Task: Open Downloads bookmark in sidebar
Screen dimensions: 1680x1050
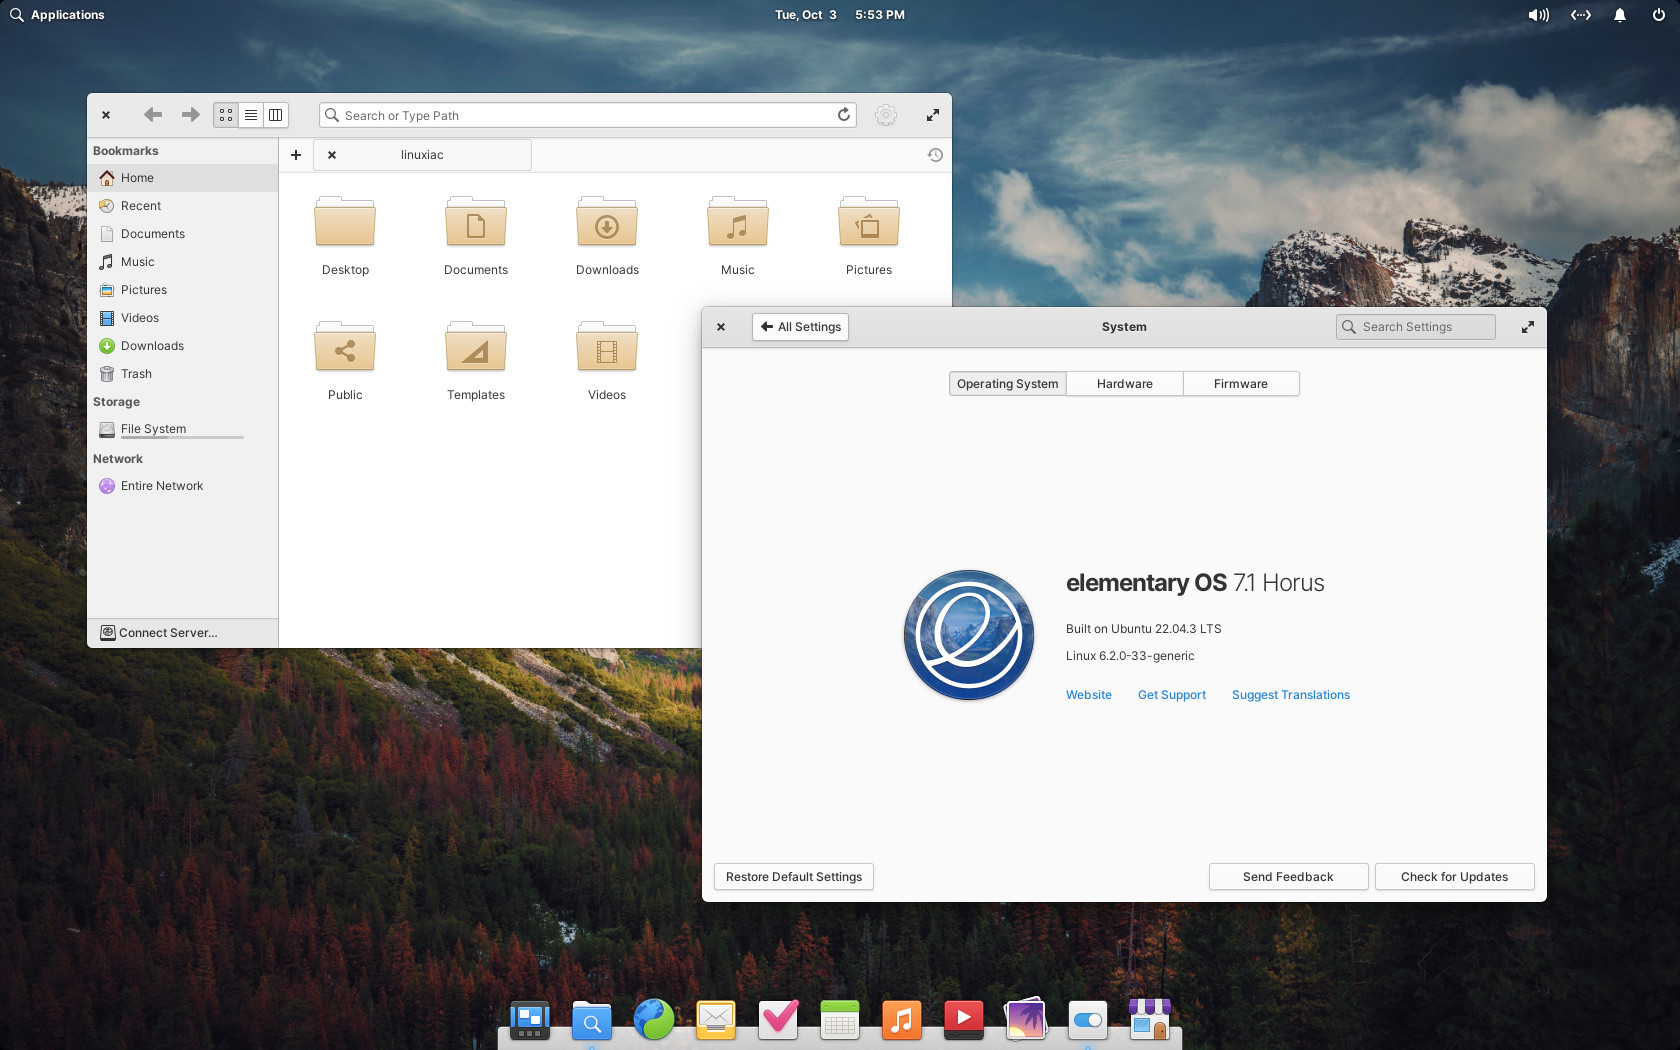Action: 182,346
